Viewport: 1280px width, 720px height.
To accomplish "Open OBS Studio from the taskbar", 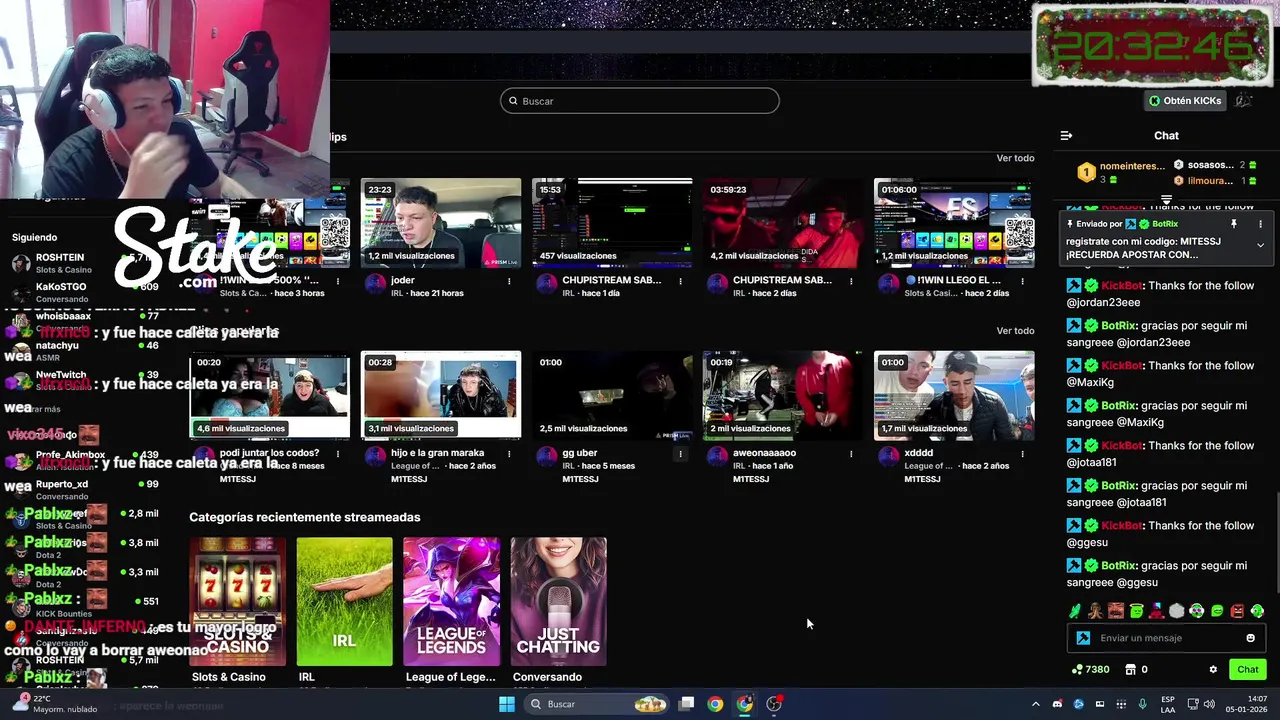I will coord(774,704).
